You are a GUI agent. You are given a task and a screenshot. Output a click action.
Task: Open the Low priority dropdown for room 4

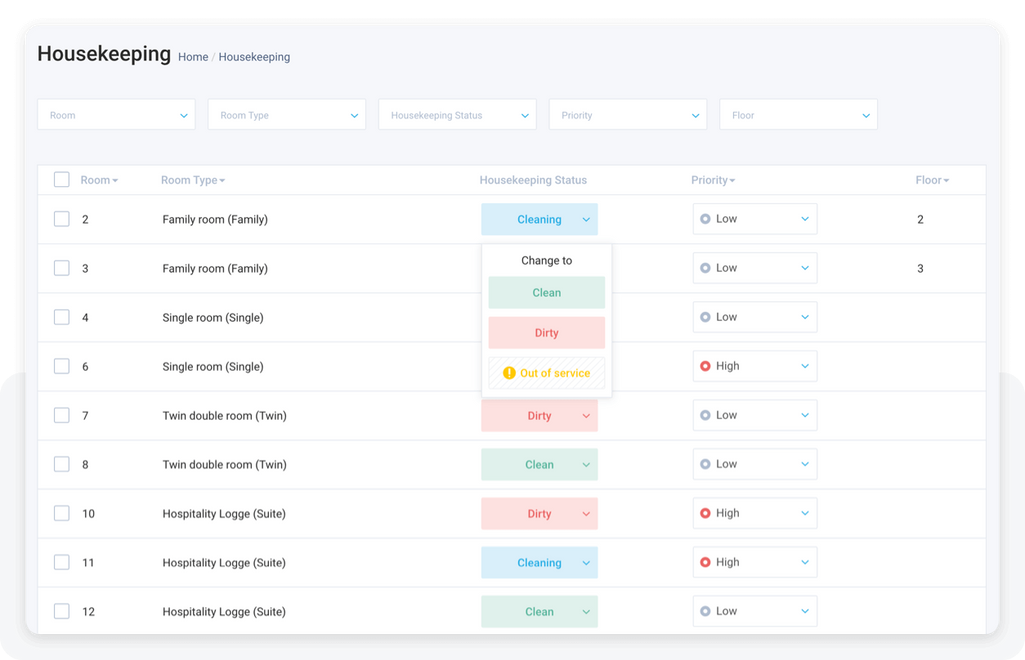755,317
